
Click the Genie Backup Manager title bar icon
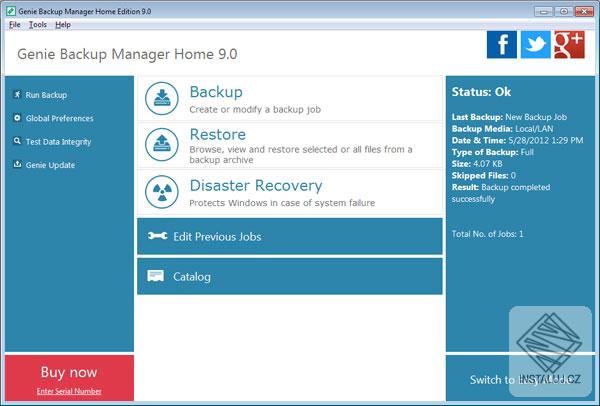click(11, 11)
